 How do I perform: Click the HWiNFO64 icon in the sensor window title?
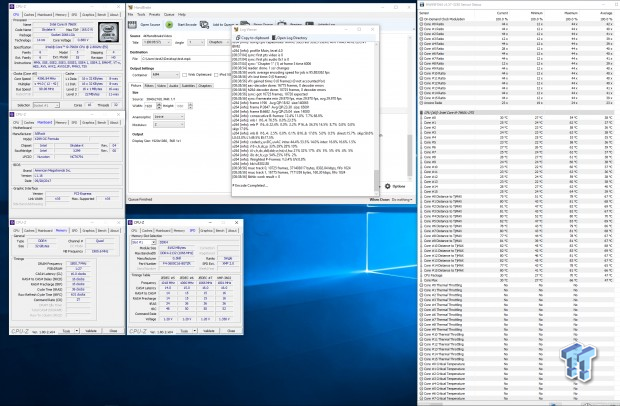(x=422, y=4)
